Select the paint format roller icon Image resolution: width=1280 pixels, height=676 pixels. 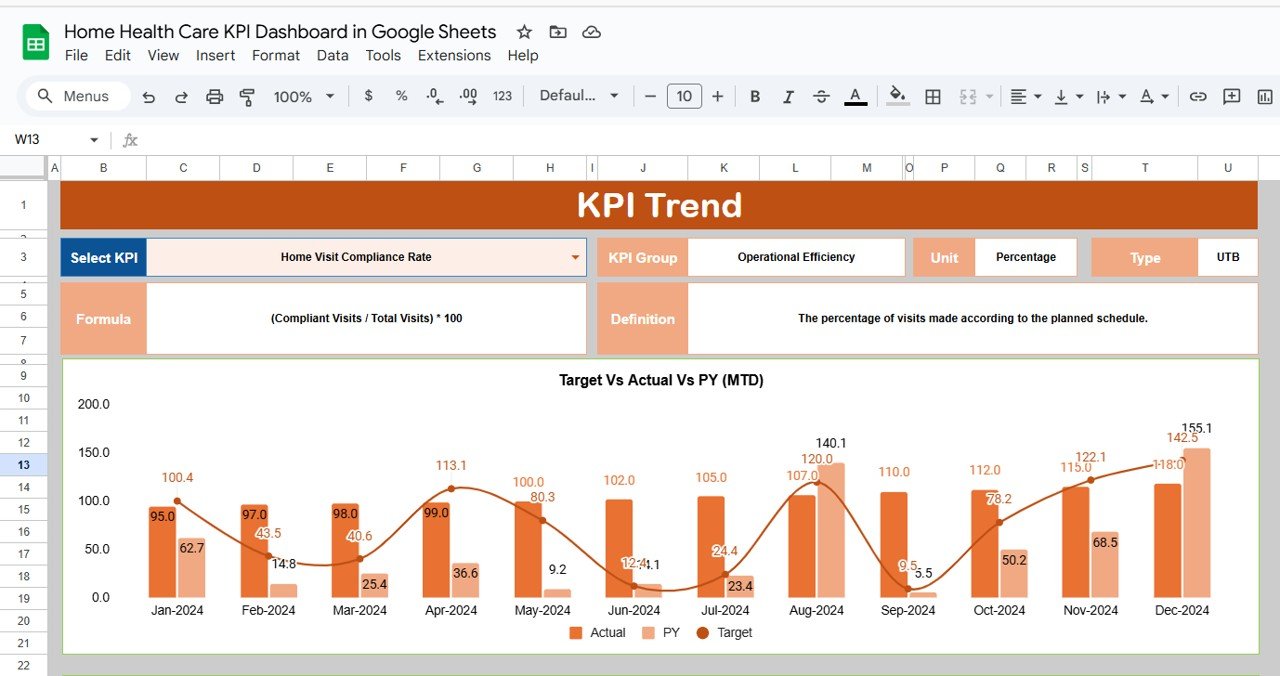pos(247,97)
